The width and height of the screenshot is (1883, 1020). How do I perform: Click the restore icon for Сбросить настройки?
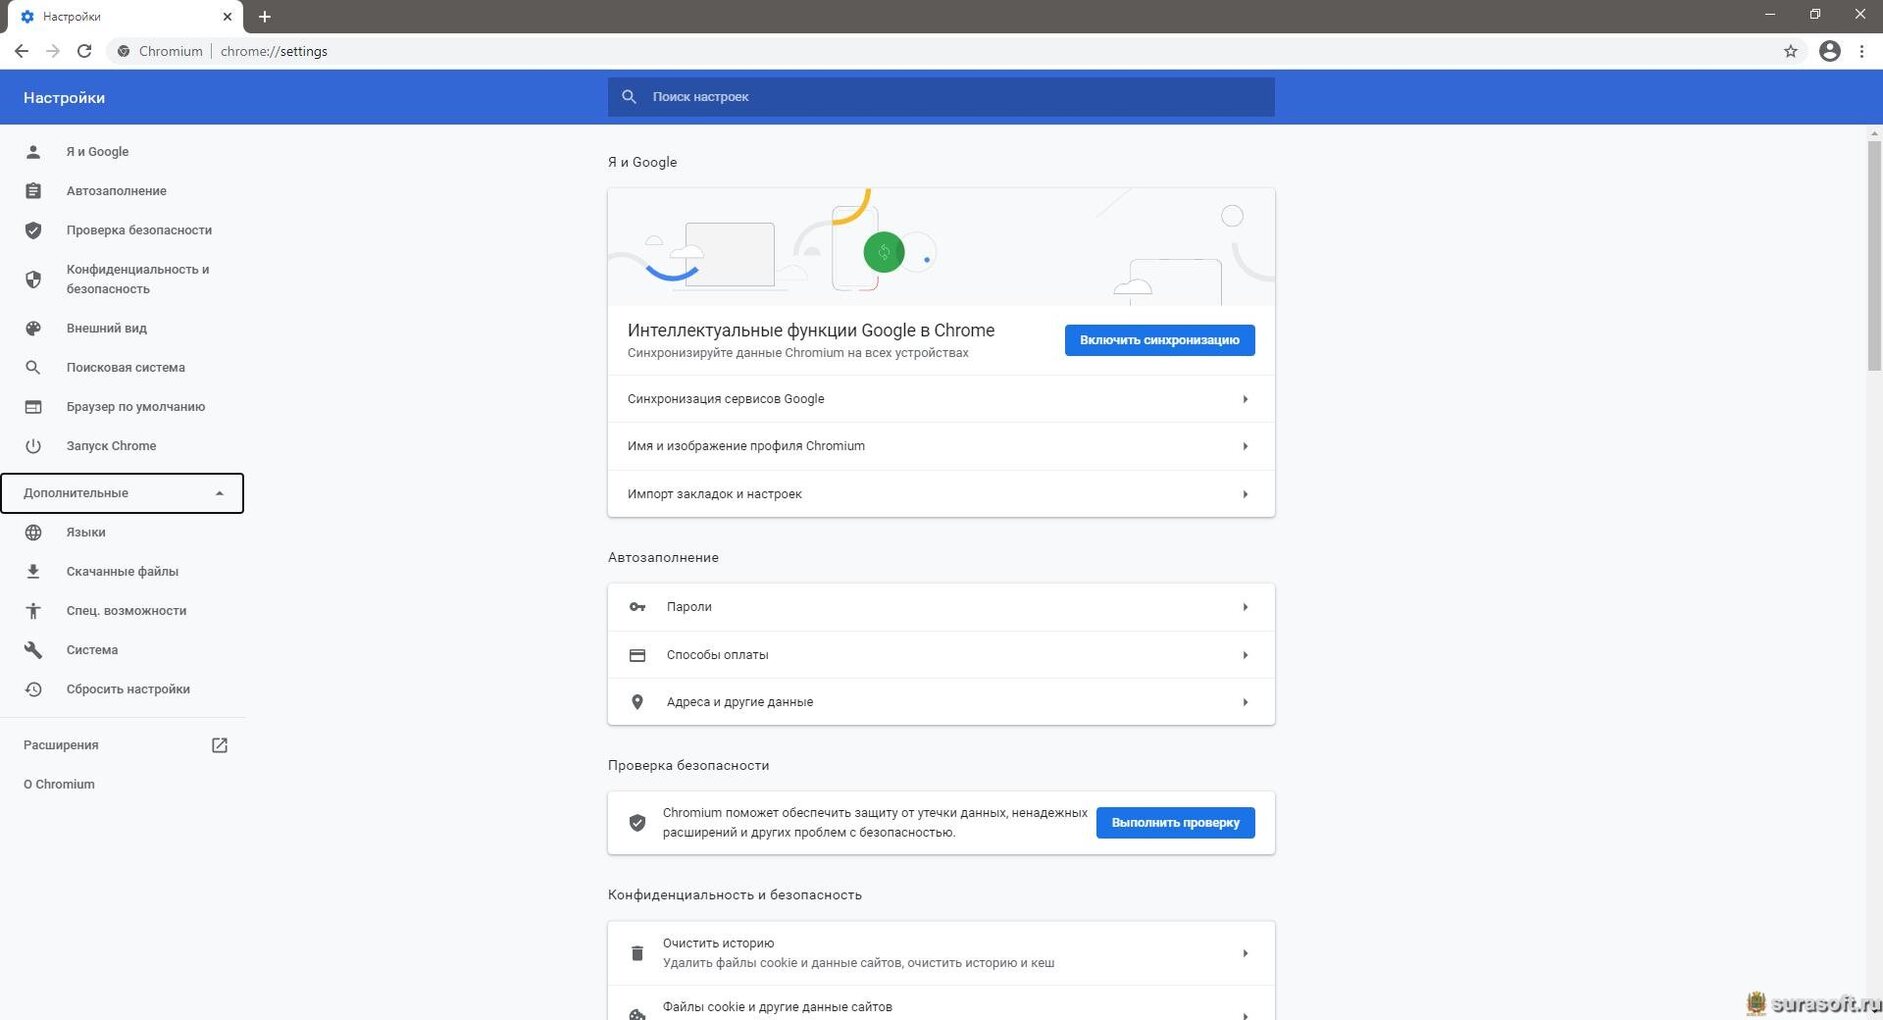click(x=33, y=689)
